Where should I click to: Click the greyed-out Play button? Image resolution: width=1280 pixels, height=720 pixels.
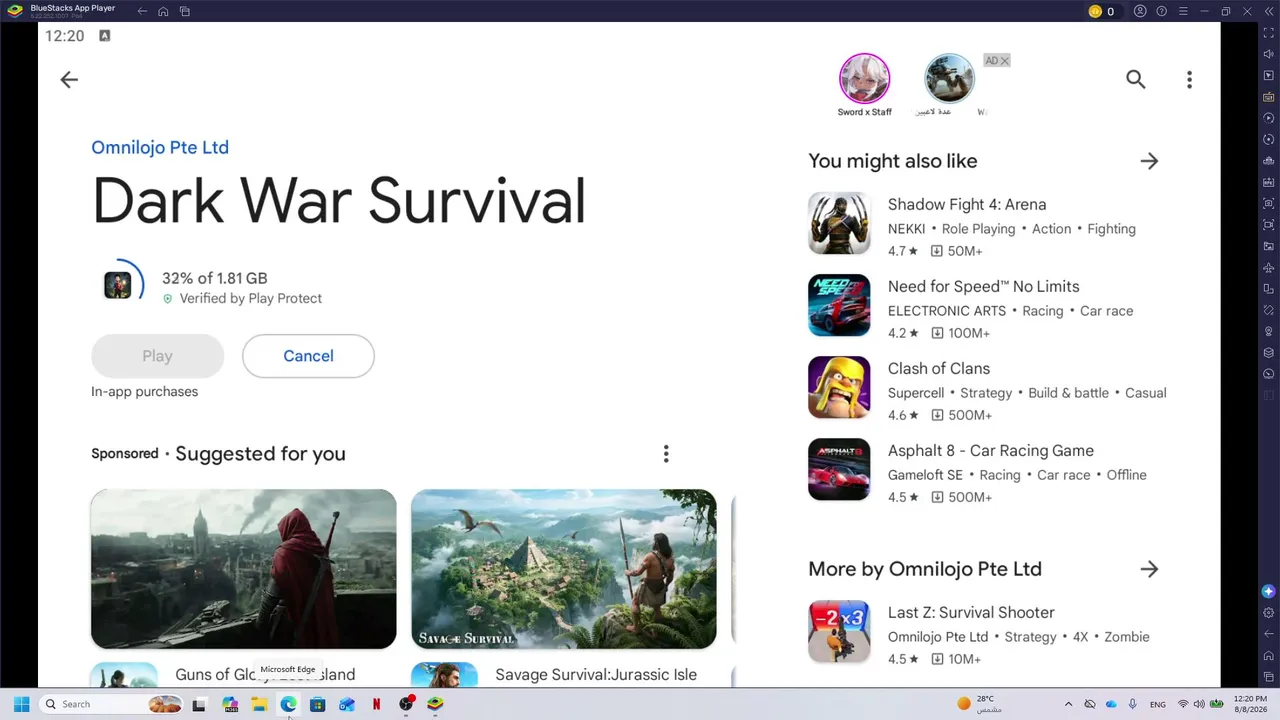(157, 356)
